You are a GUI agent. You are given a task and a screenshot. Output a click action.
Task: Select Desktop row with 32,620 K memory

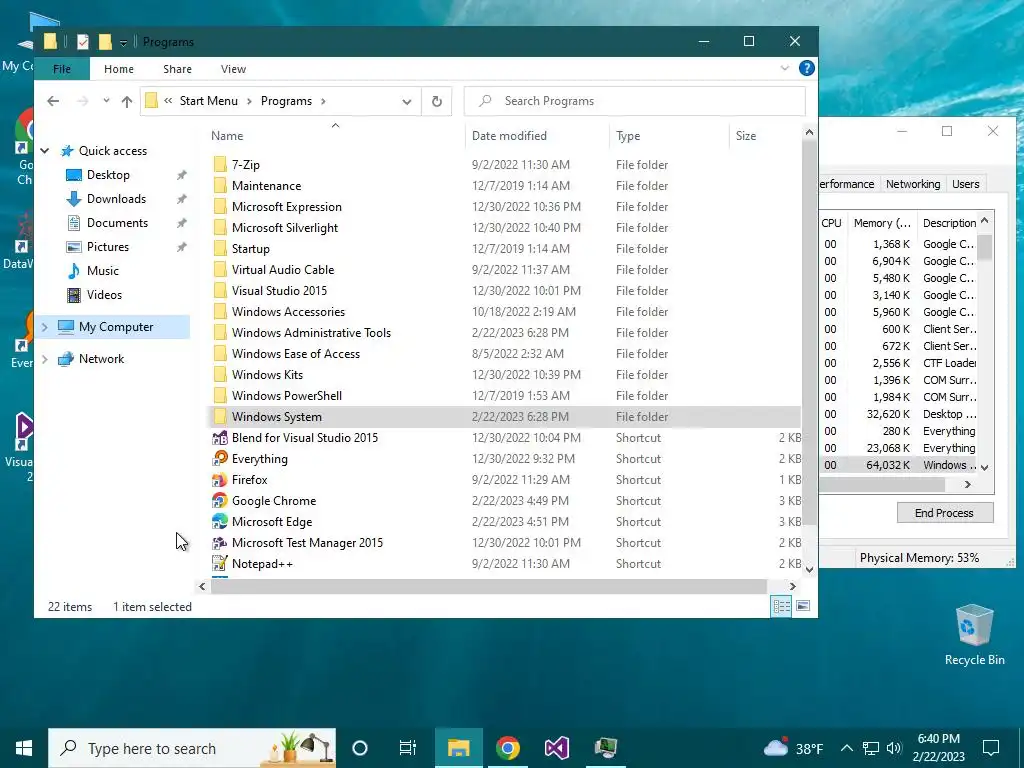(899, 414)
